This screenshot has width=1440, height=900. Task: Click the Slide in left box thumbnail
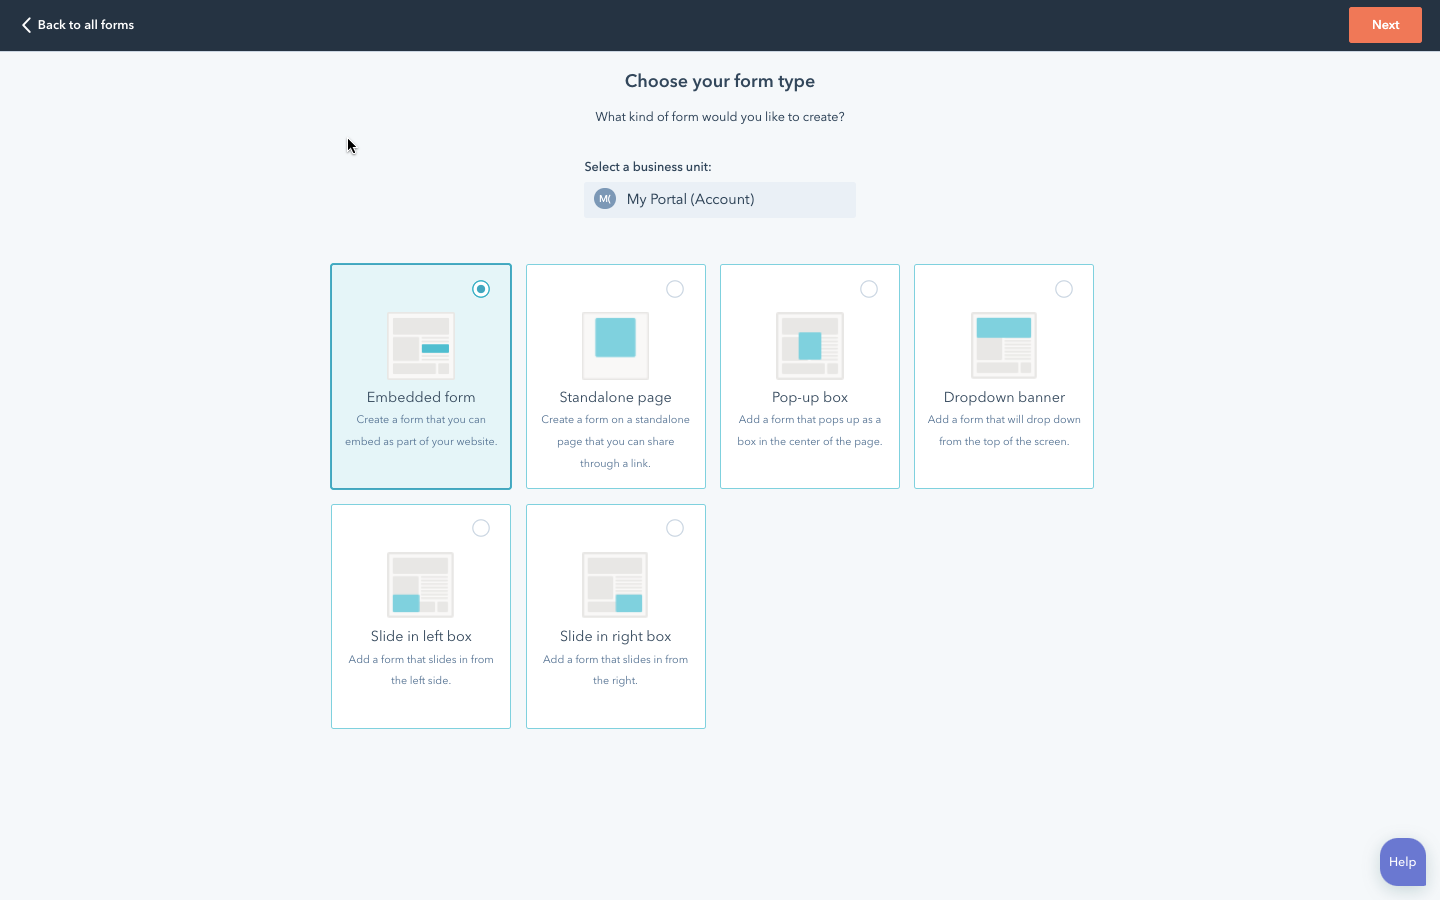coord(420,585)
